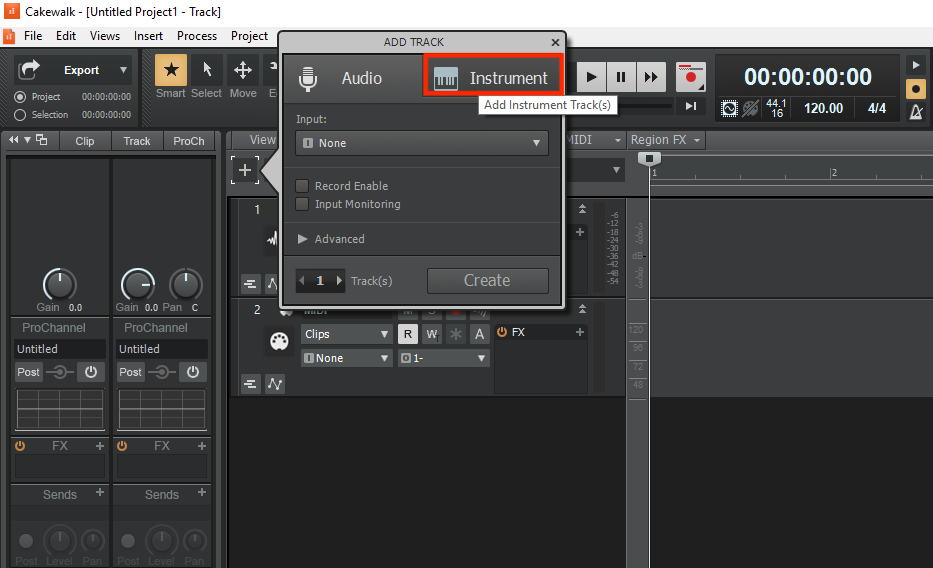Collapse the inspector with the double-arrow icon

tap(13, 140)
